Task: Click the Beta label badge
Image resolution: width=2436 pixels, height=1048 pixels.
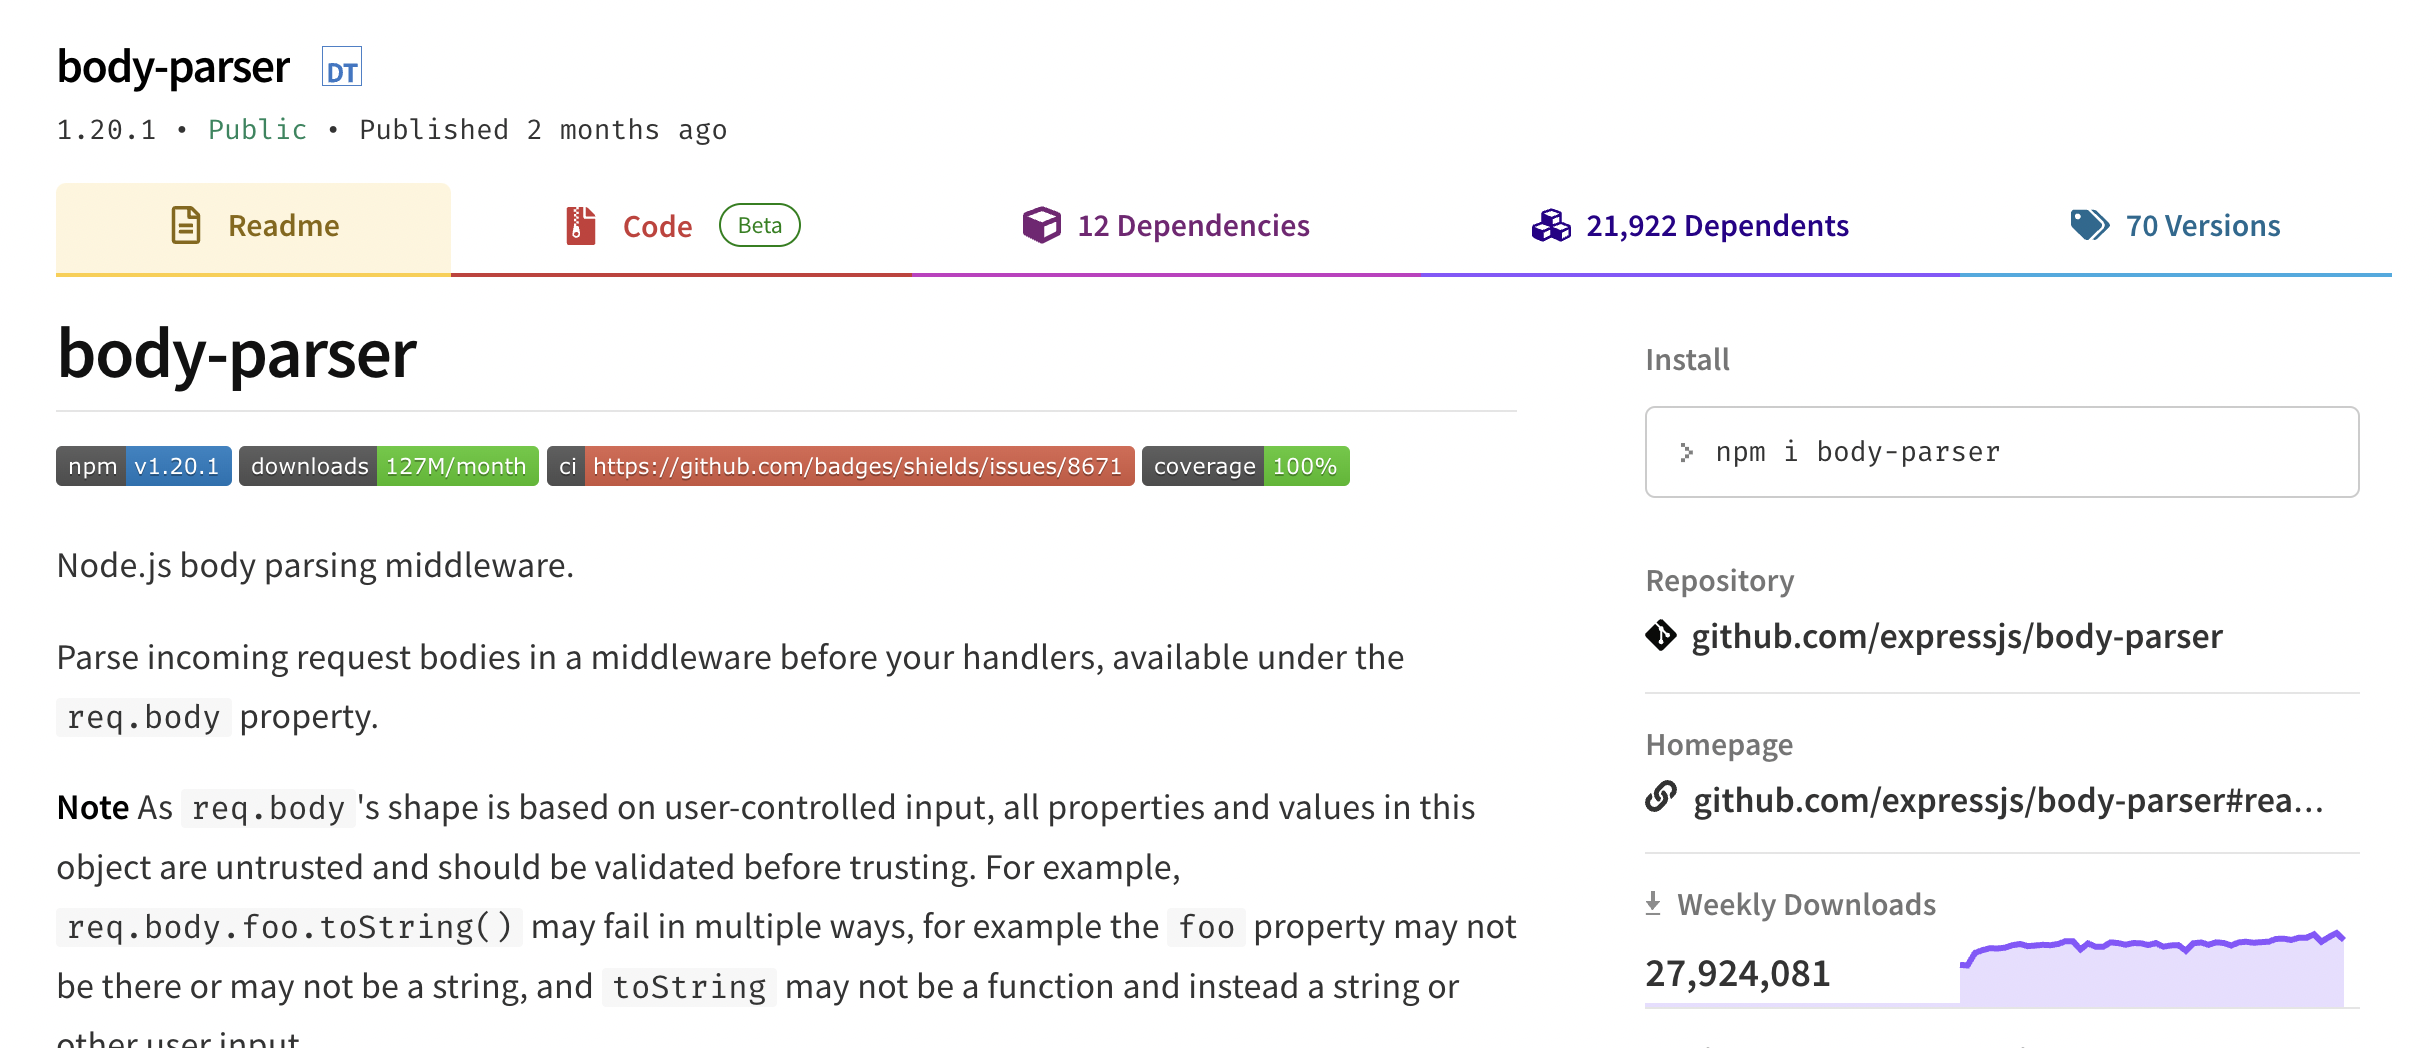Action: tap(760, 225)
